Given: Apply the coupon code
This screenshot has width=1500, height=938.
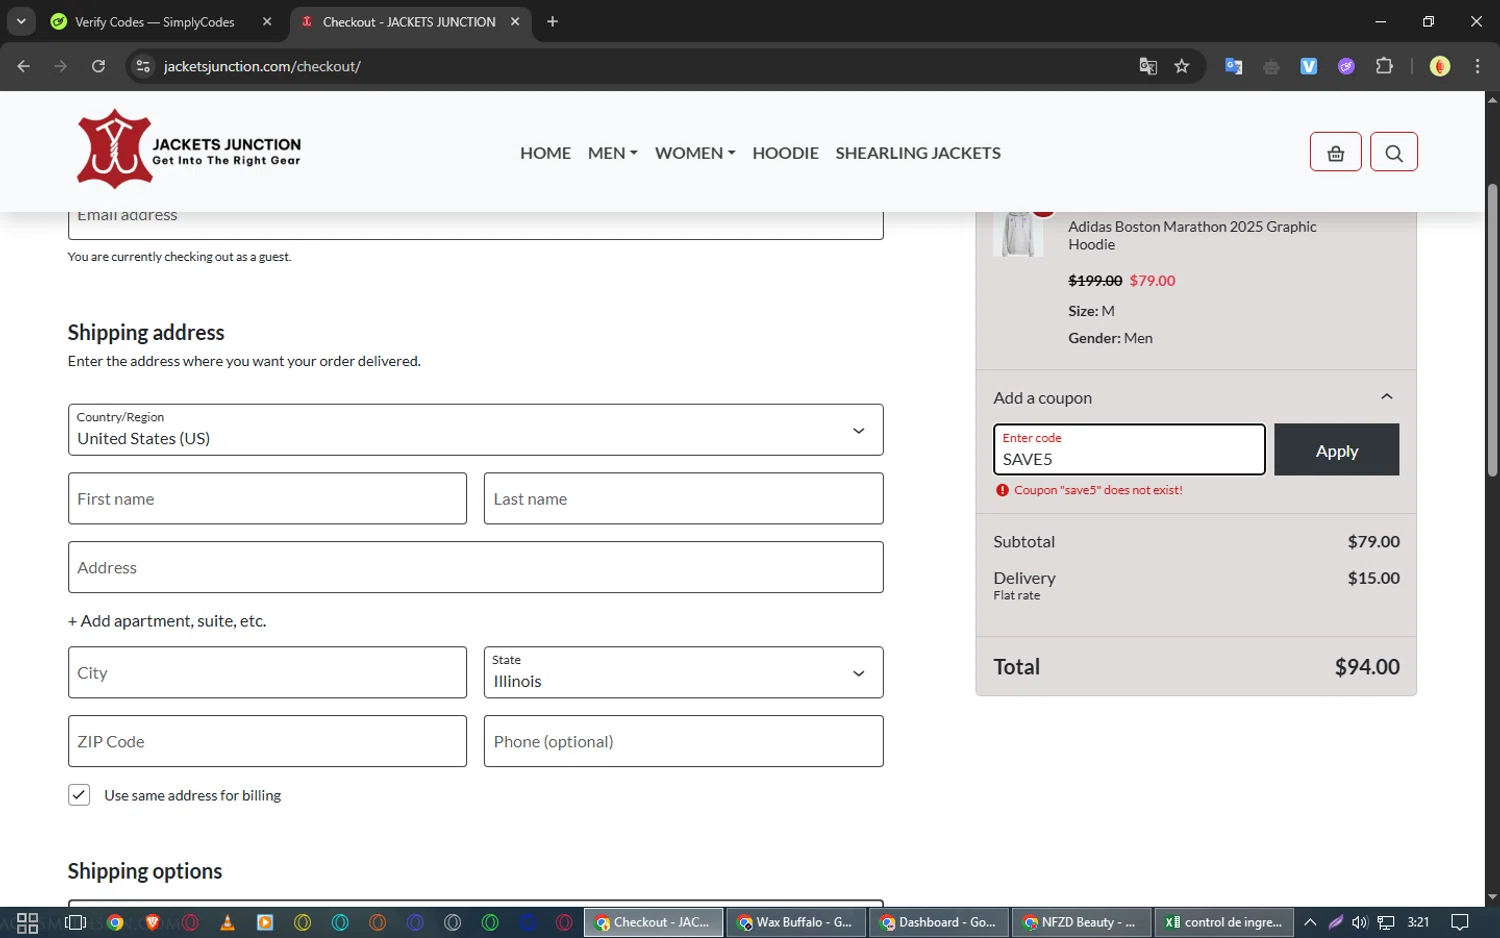Looking at the screenshot, I should point(1336,450).
